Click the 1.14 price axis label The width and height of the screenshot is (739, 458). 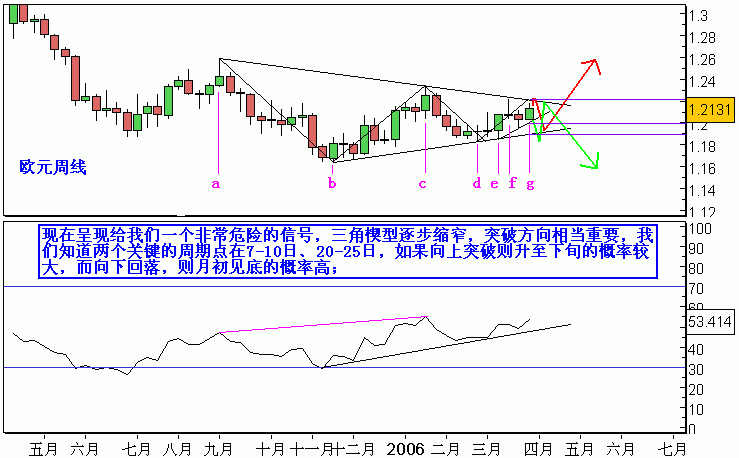coord(702,191)
